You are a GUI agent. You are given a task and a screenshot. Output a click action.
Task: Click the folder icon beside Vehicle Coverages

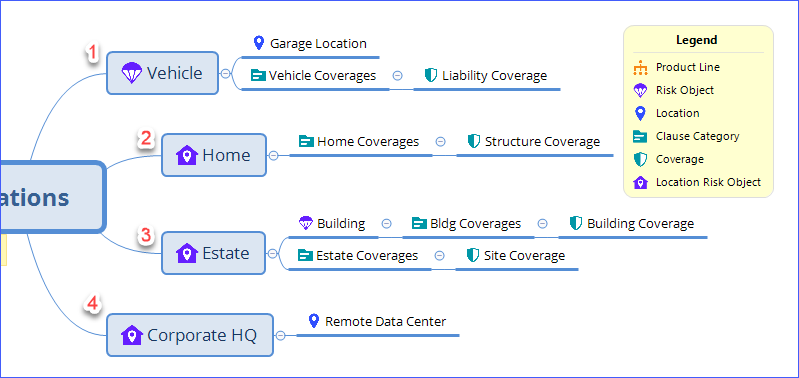coord(258,76)
